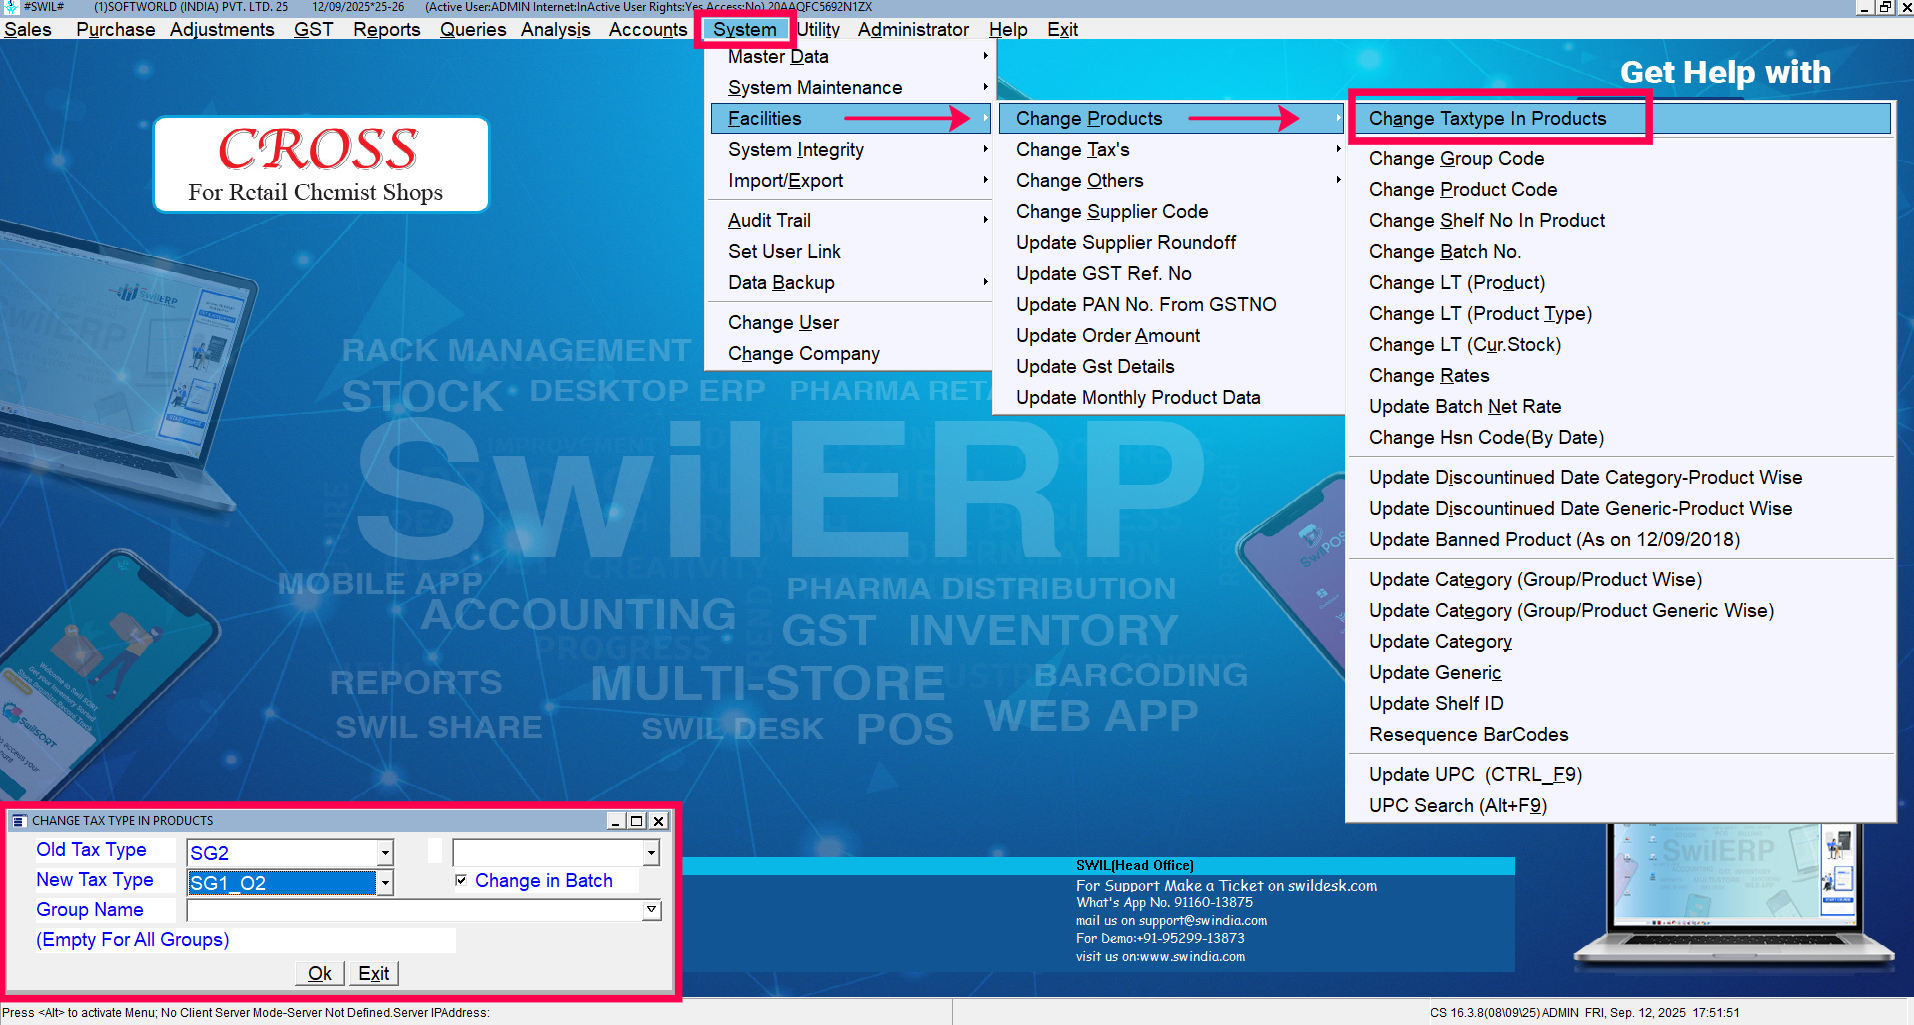Click the Change Tax Type dialog title icon
This screenshot has height=1025, width=1914.
click(x=19, y=821)
